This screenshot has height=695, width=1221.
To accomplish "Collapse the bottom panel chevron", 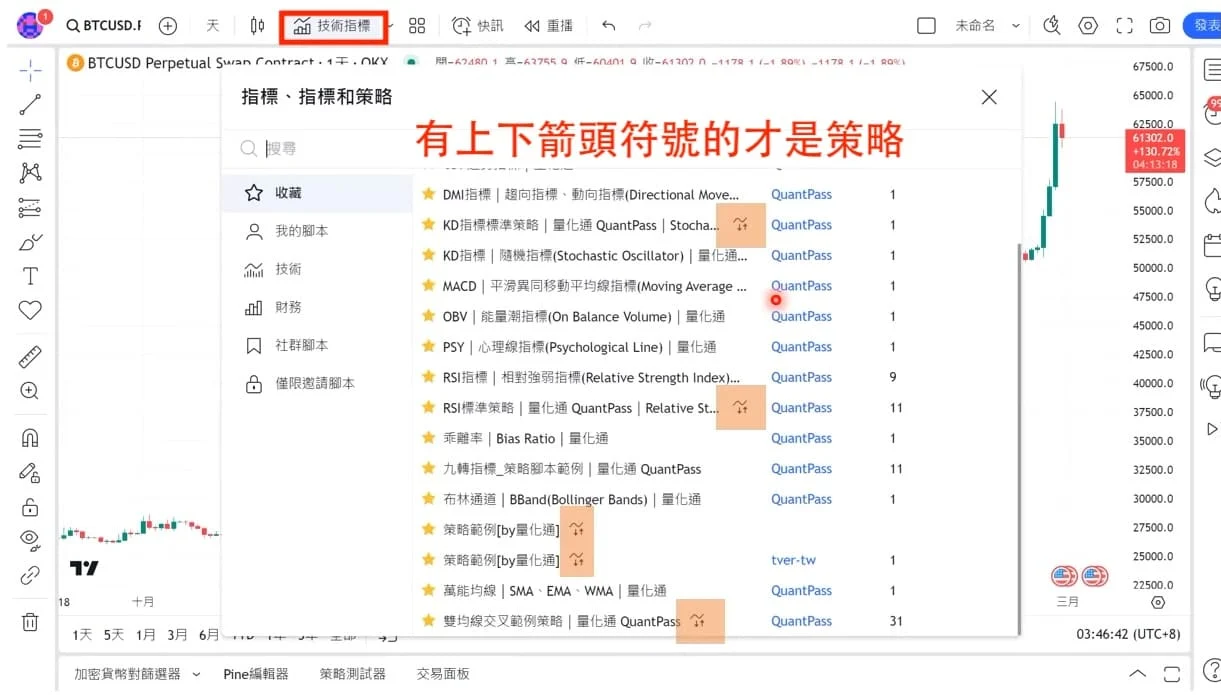I will 1137,674.
